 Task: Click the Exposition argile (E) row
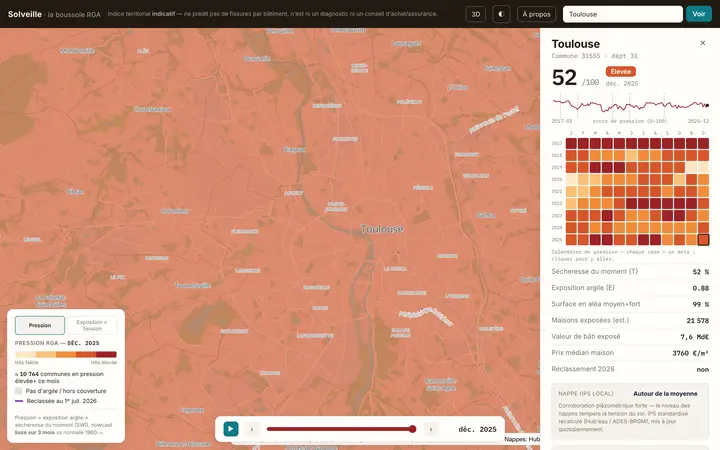point(630,288)
